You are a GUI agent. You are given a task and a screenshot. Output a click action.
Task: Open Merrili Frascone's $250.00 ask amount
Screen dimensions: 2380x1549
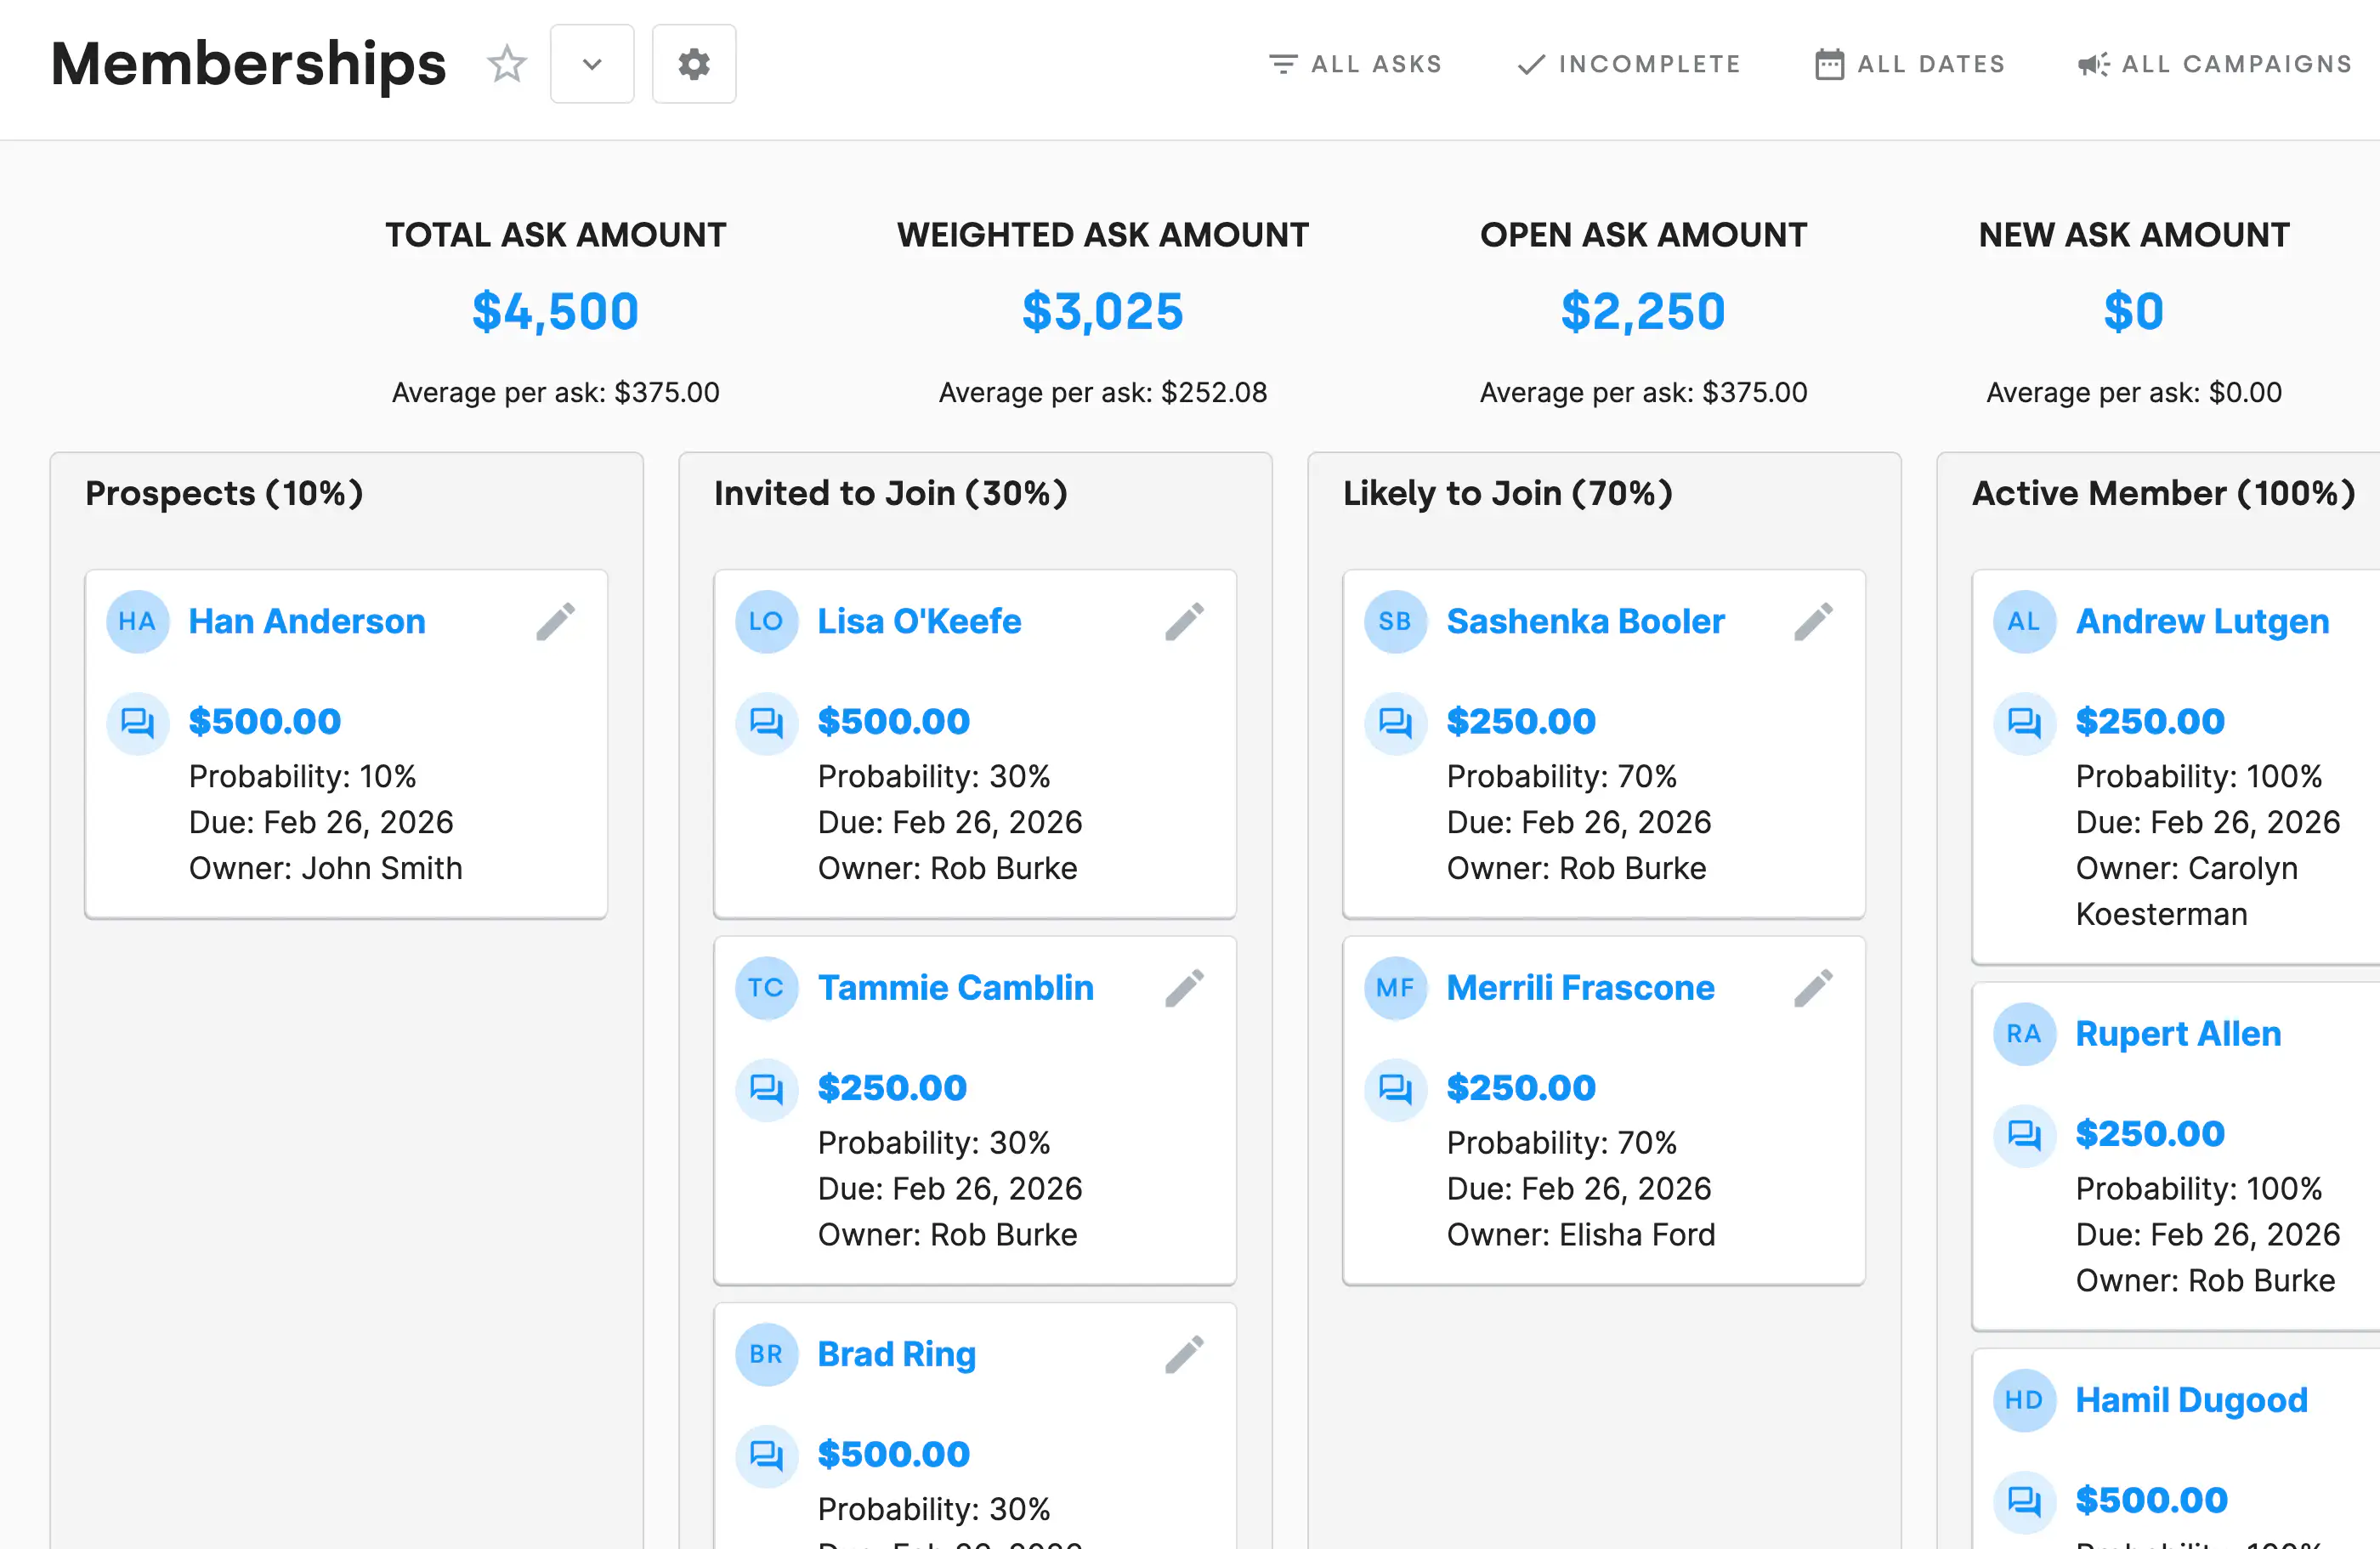pos(1521,1088)
